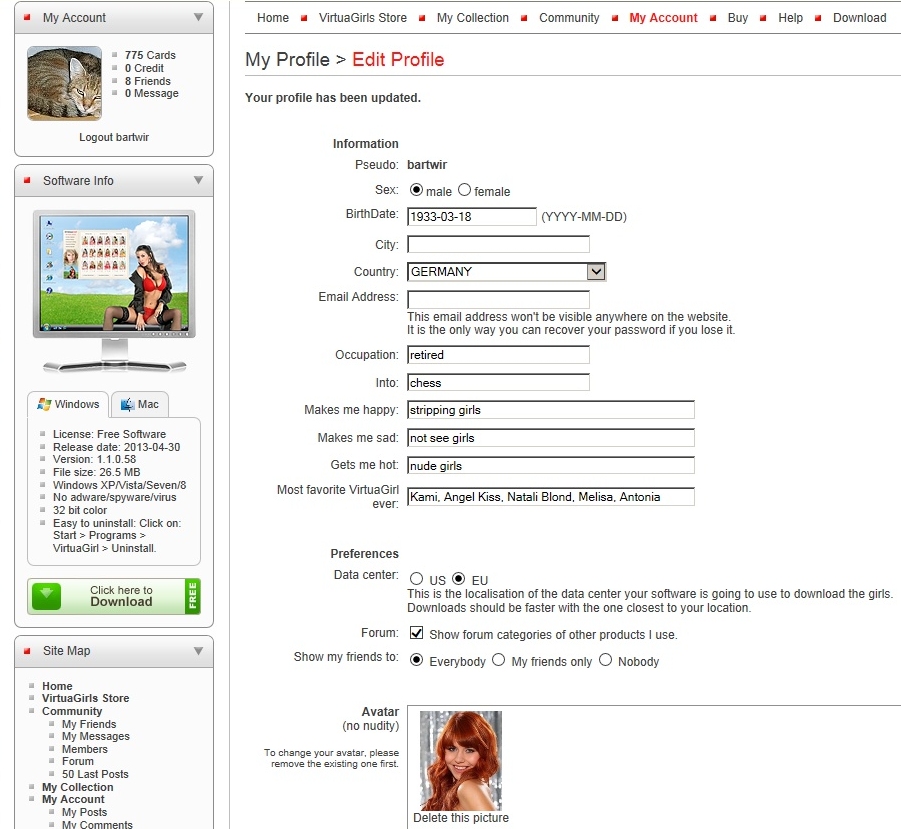Screen dimensions: 901x829
Task: Open VirtuaGirls Store from top menu
Action: pyautogui.click(x=362, y=18)
